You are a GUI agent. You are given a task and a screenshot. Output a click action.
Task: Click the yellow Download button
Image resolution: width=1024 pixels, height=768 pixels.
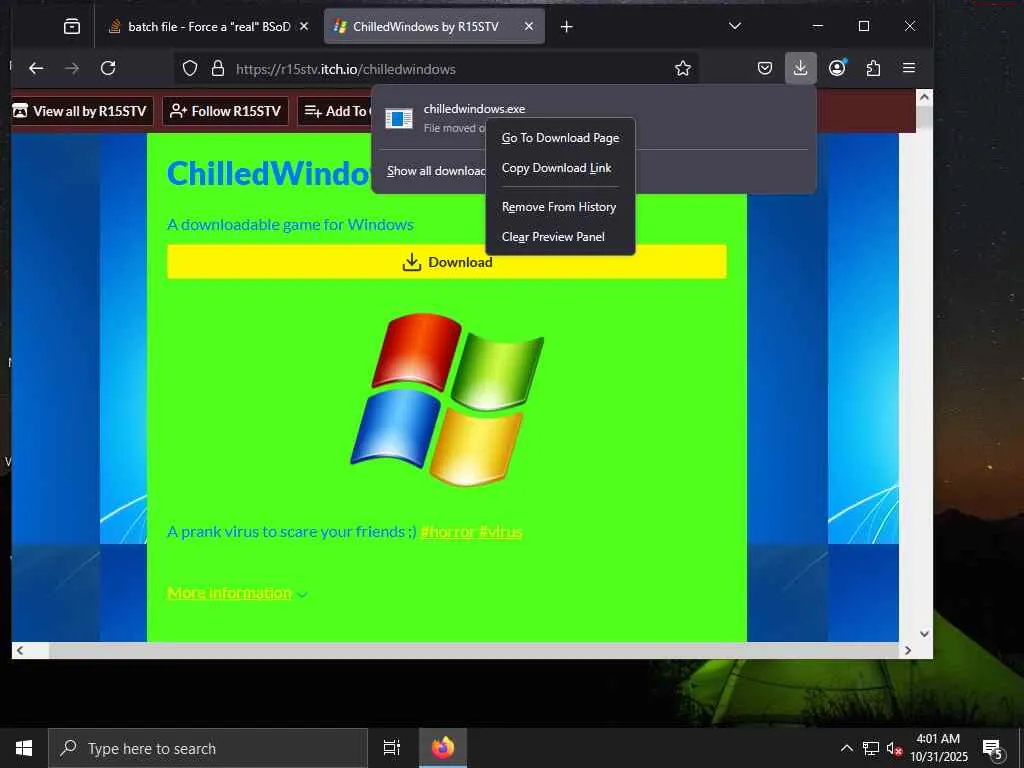tap(447, 262)
